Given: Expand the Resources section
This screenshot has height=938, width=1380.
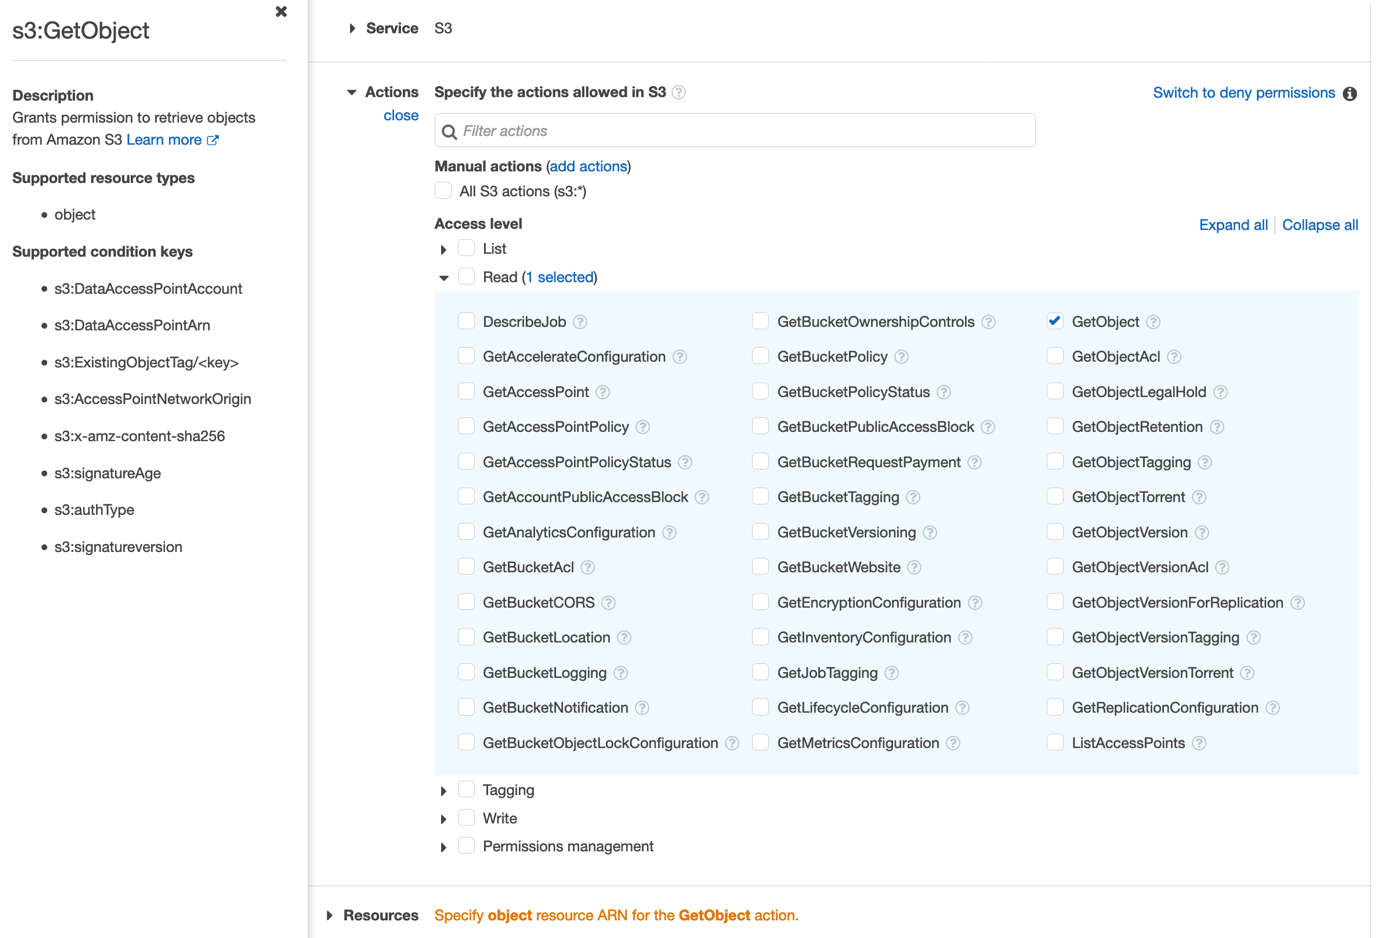Looking at the screenshot, I should [x=329, y=915].
